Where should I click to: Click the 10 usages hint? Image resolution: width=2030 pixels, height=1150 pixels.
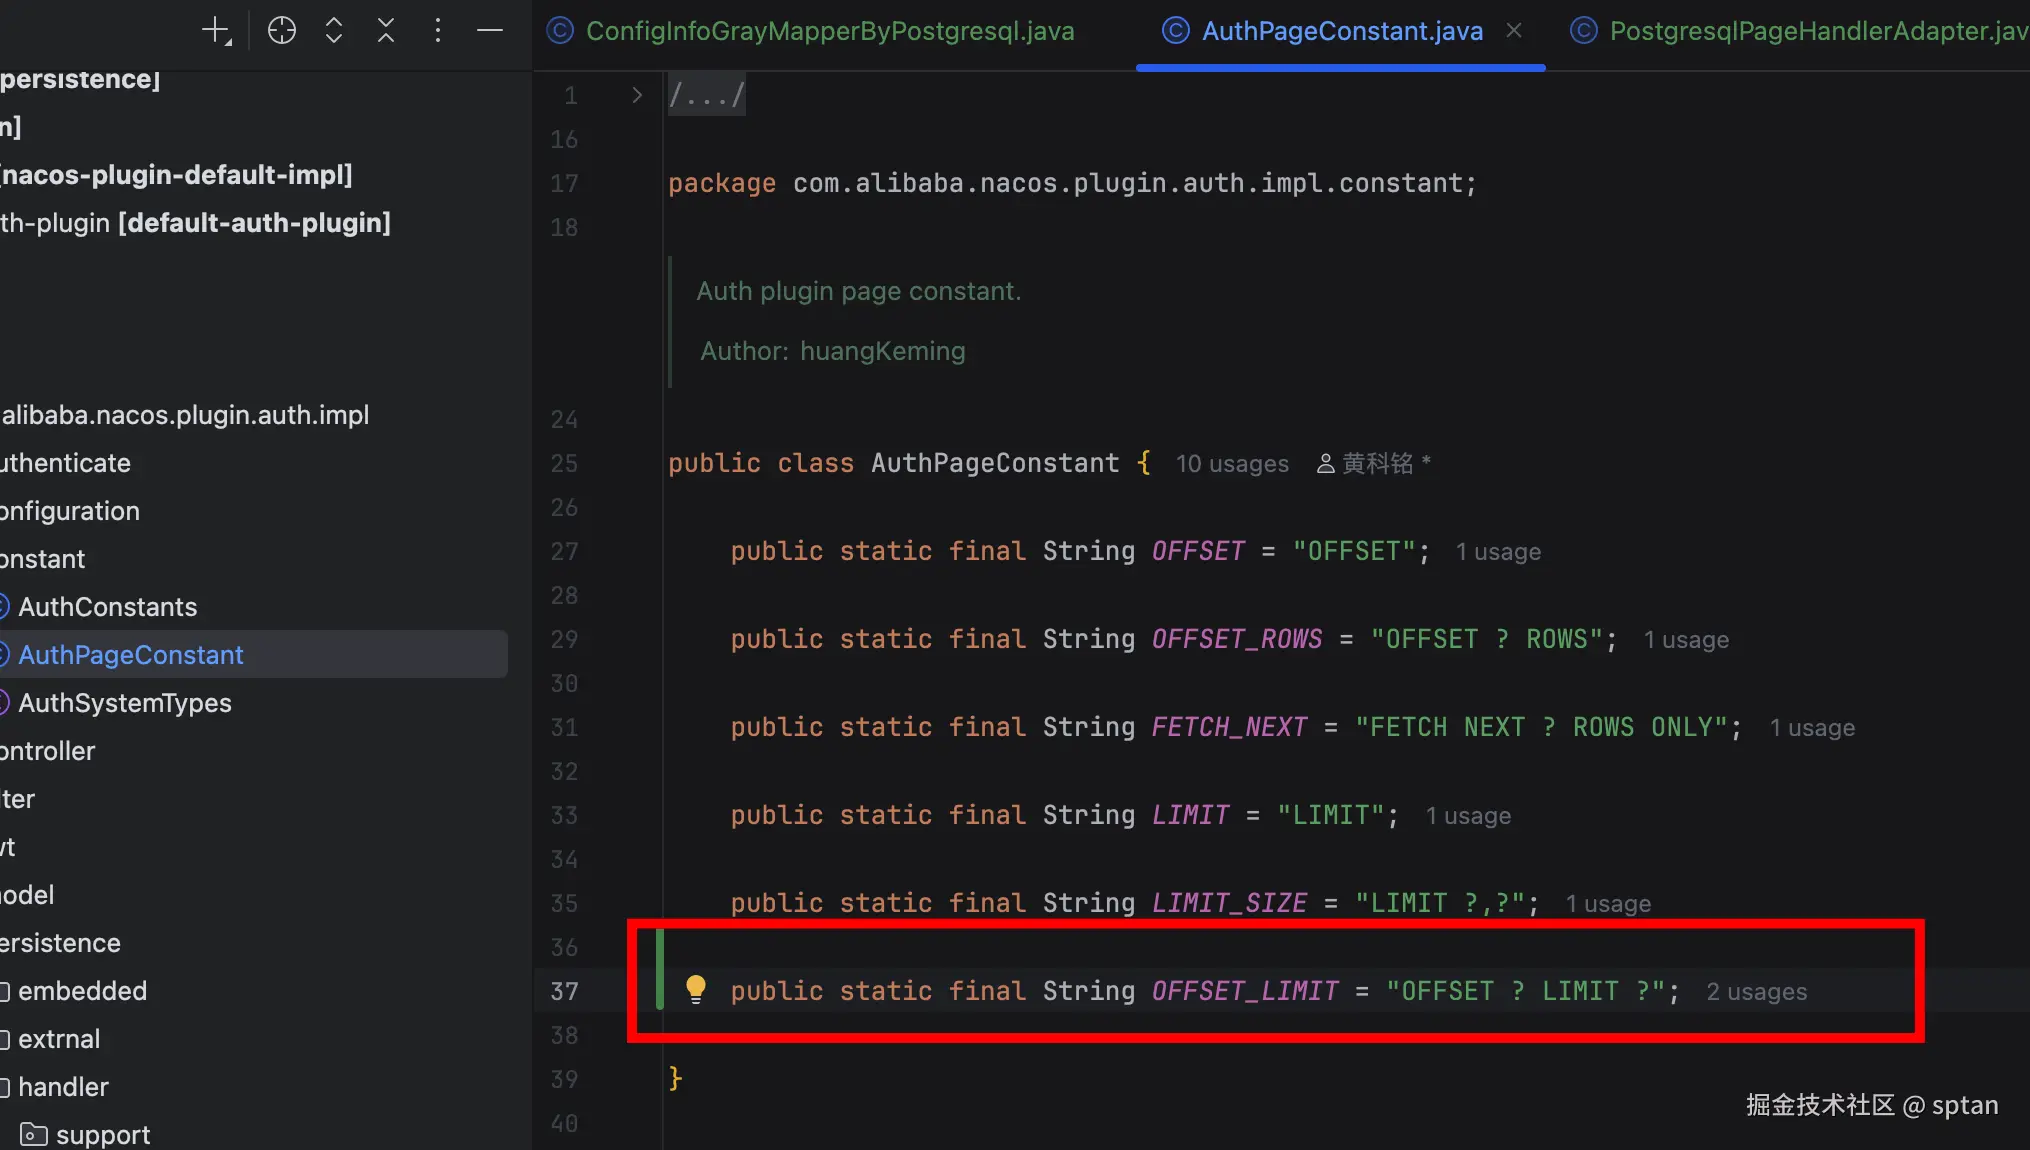pos(1232,464)
